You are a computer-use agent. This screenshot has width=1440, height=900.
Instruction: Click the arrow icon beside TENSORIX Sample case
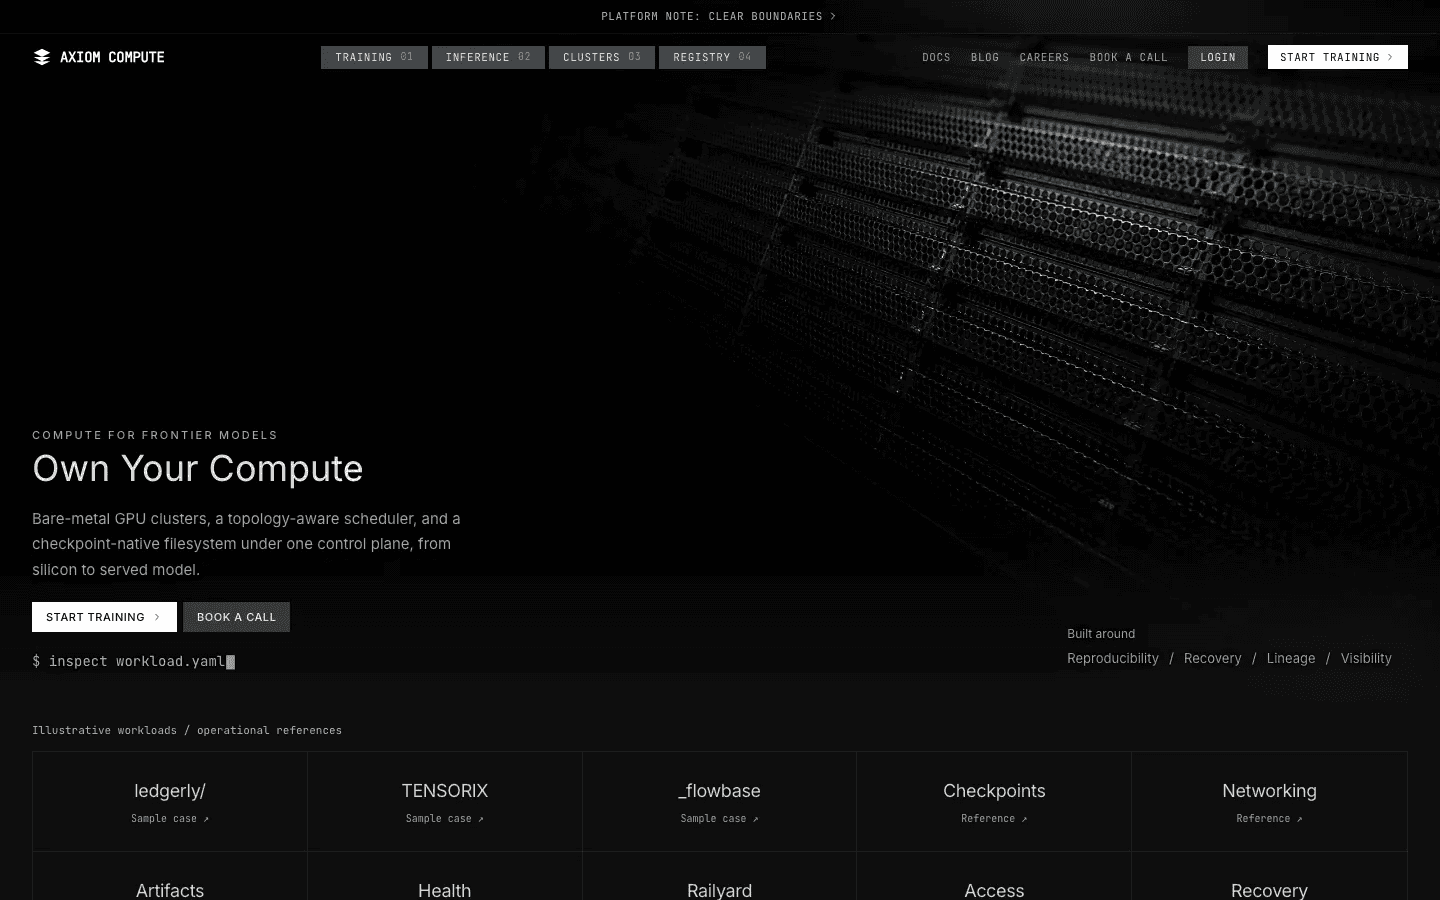click(481, 819)
